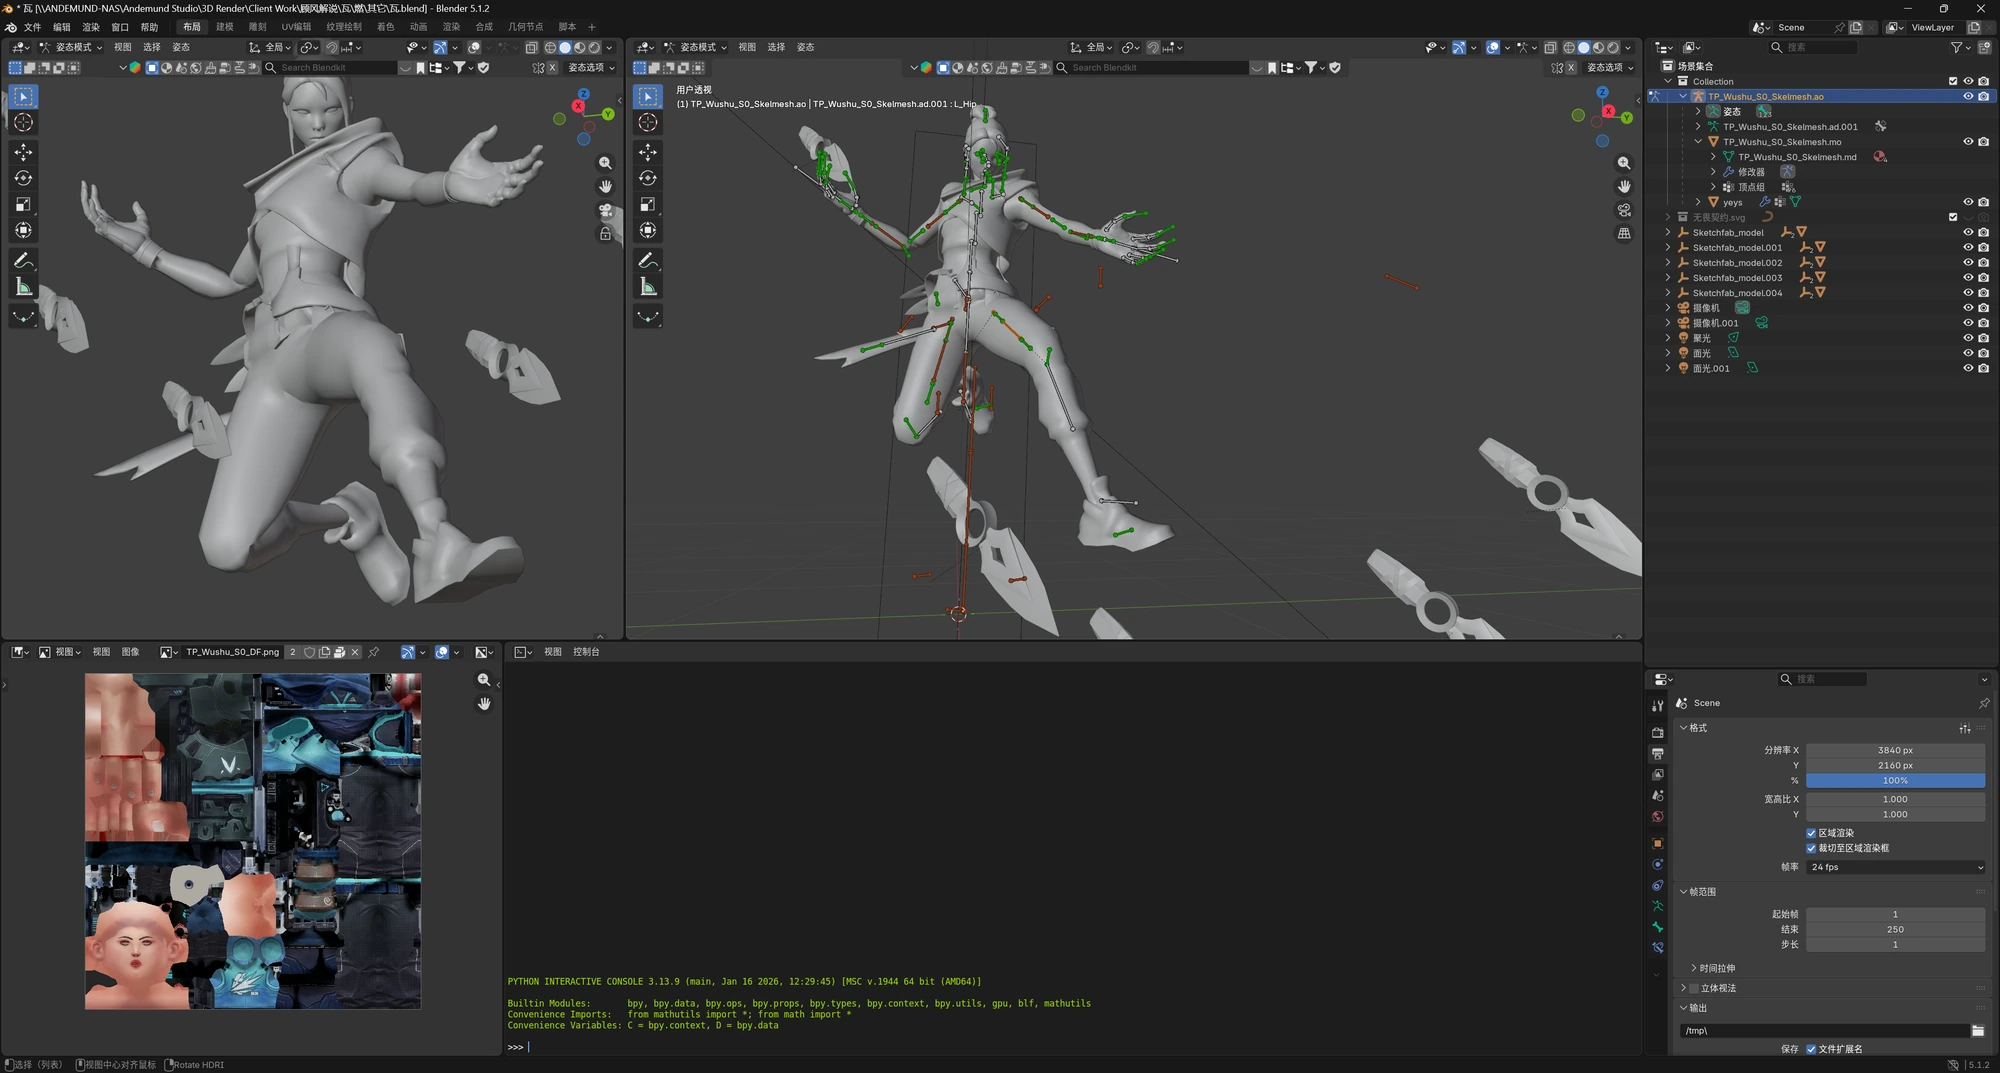Select the Annotate pencil tool in left viewport
2000x1073 pixels.
[x=23, y=261]
